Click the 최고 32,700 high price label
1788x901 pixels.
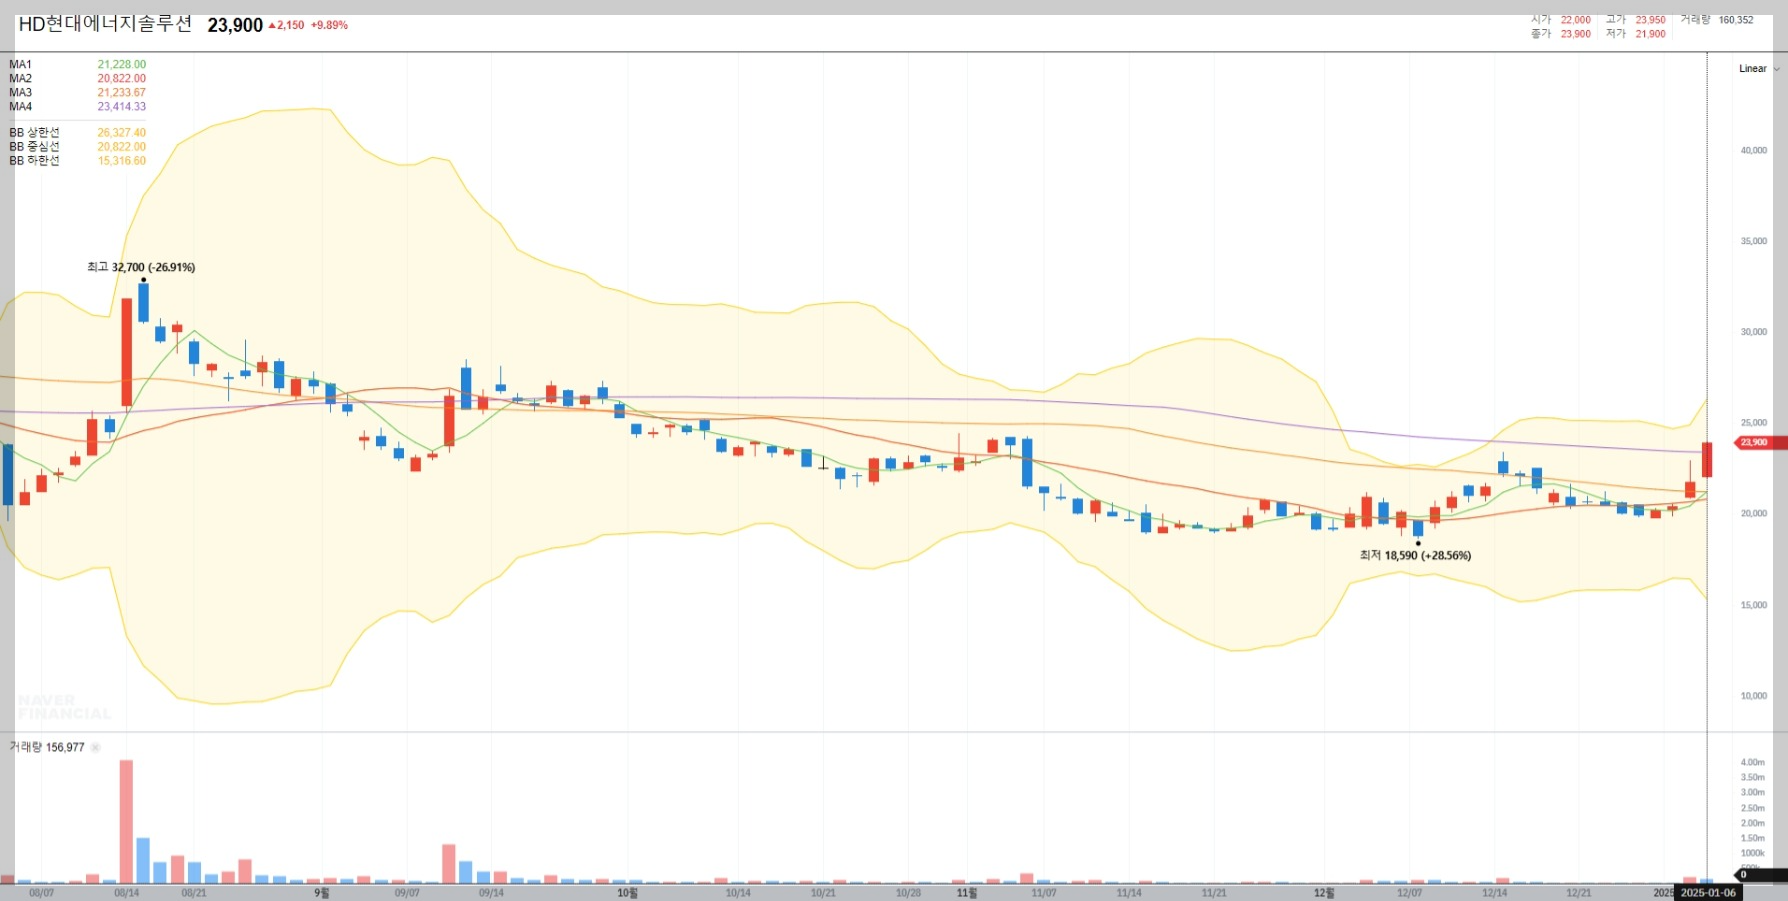tap(141, 268)
